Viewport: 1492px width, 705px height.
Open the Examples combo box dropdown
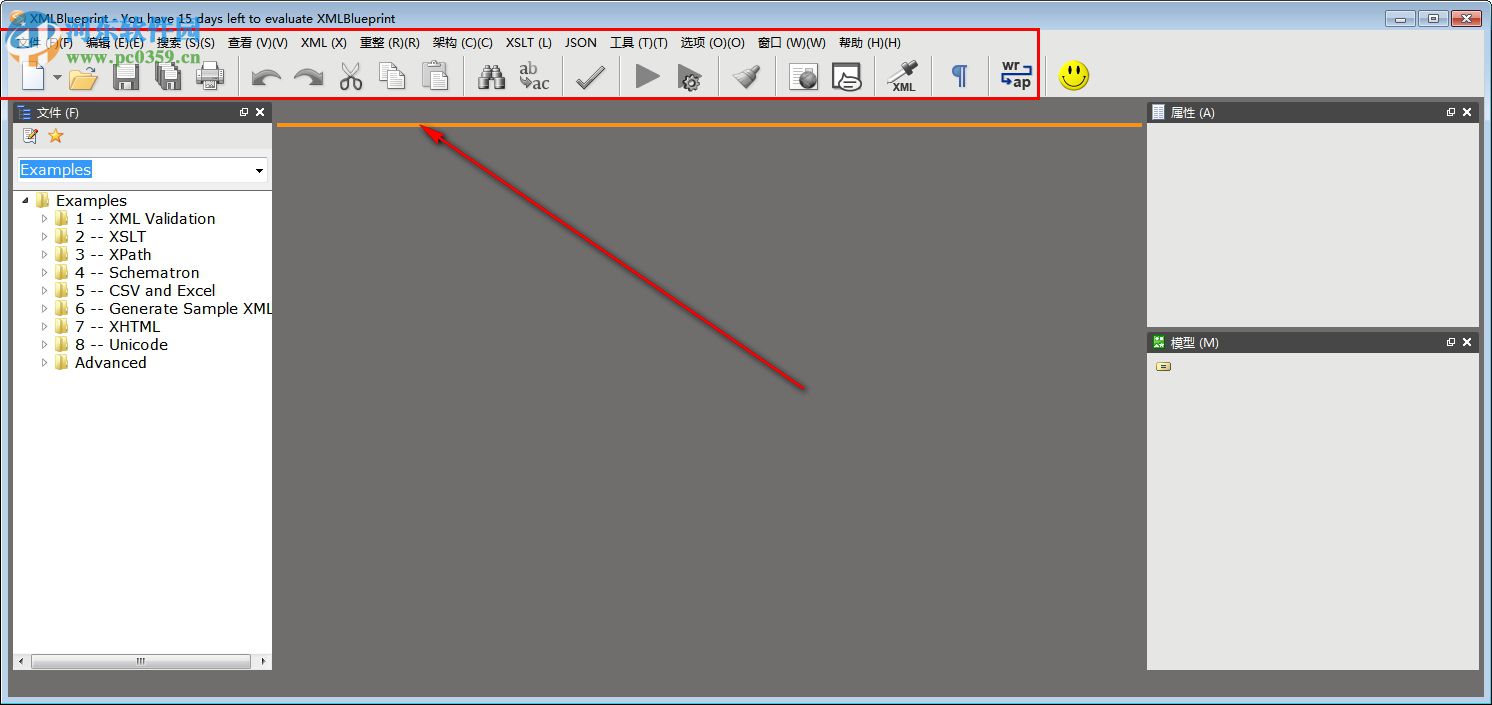(x=259, y=171)
